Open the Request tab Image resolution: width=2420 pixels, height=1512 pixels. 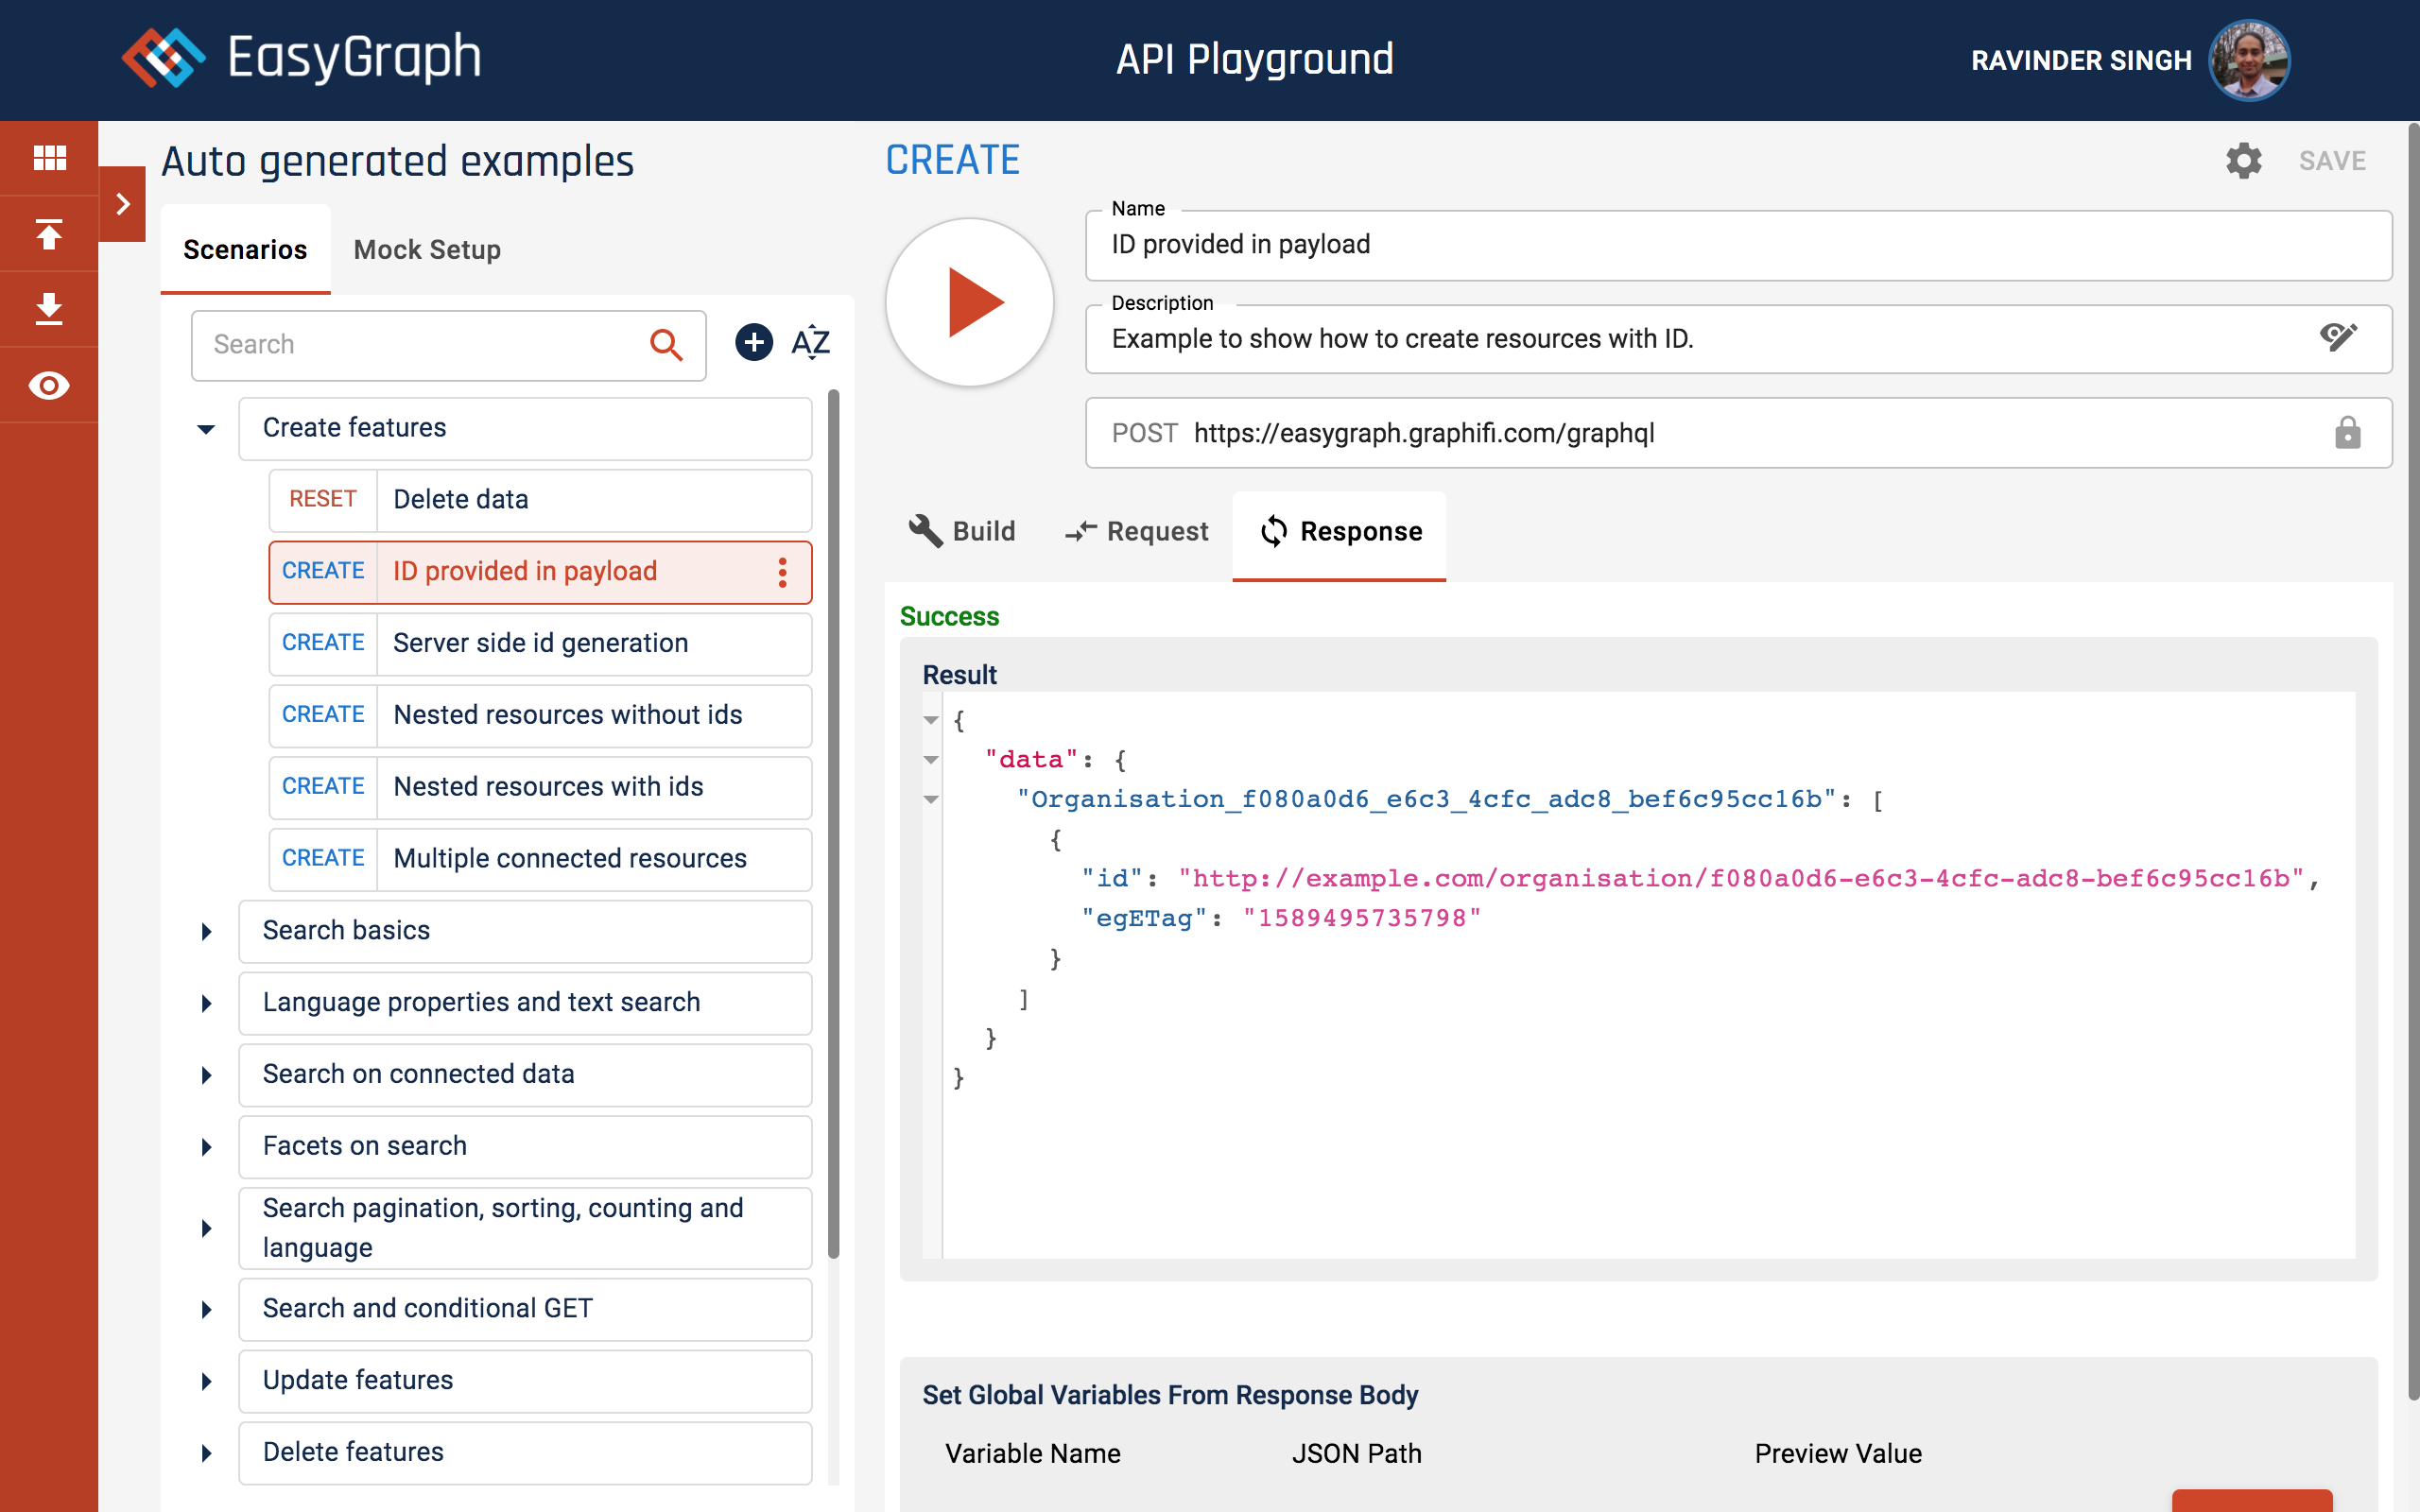(1136, 531)
